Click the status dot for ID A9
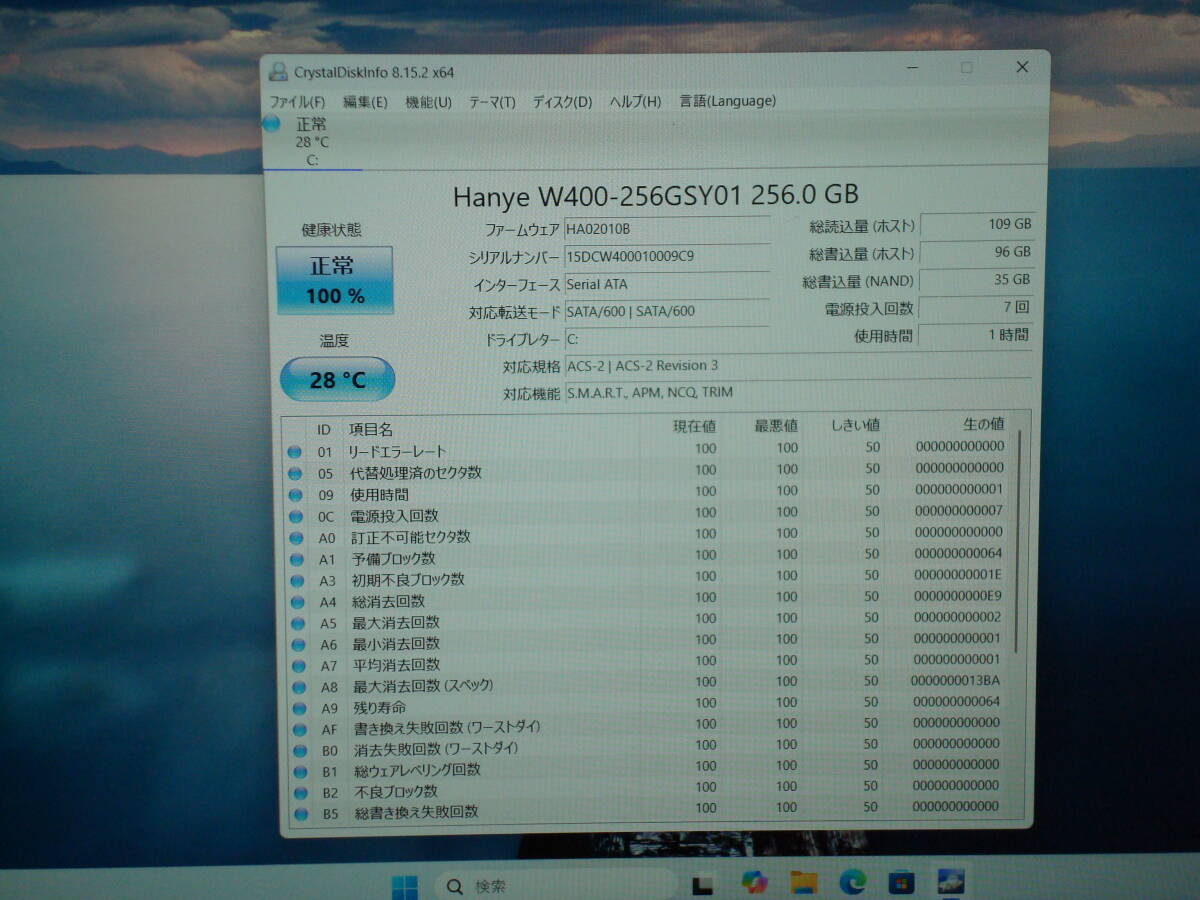Viewport: 1200px width, 900px height. pyautogui.click(x=300, y=709)
